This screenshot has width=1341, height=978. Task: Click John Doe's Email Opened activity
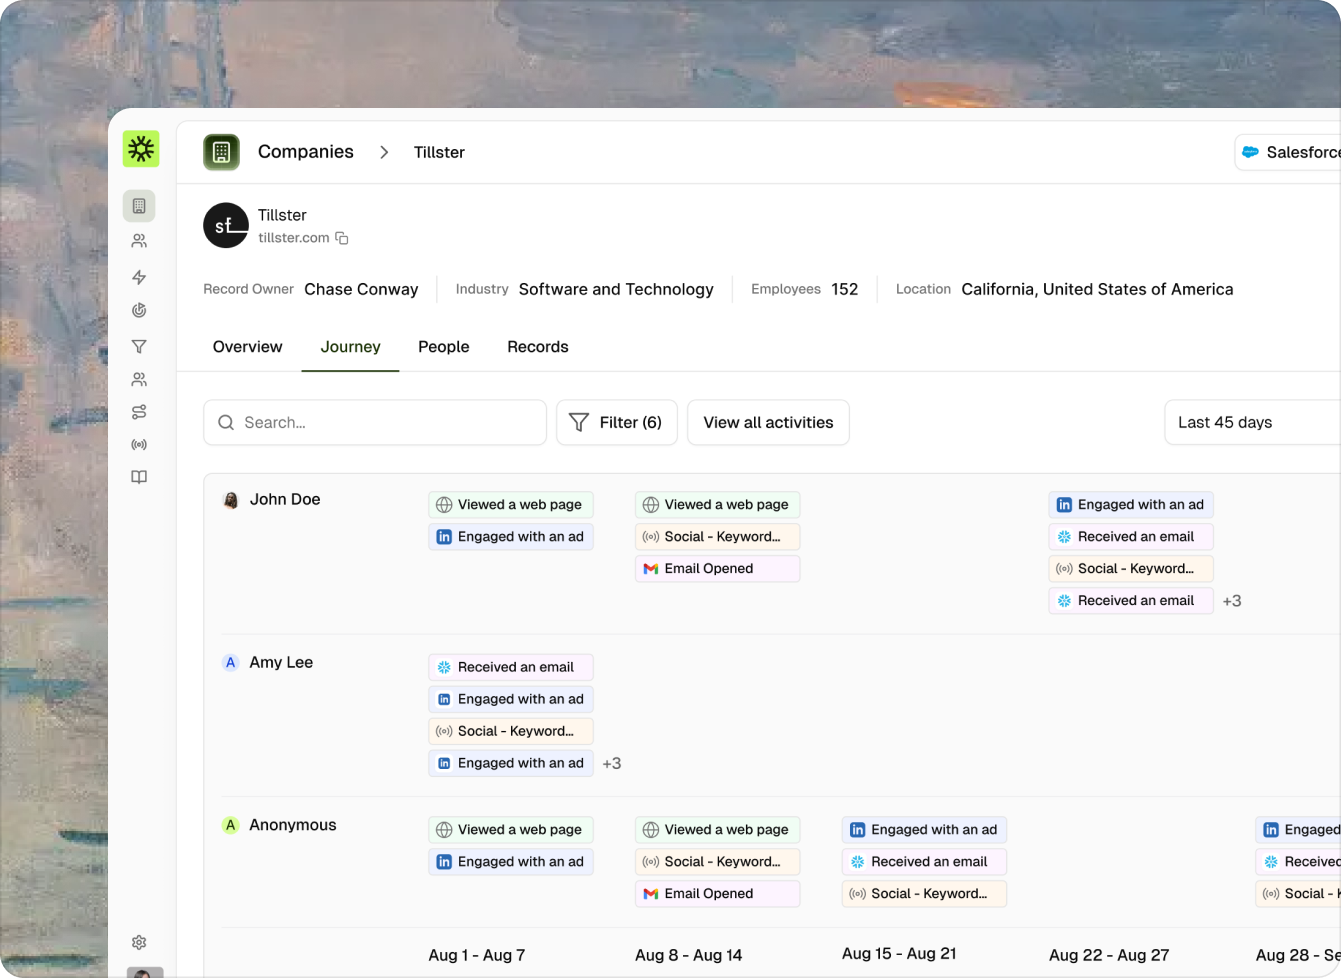pos(718,569)
